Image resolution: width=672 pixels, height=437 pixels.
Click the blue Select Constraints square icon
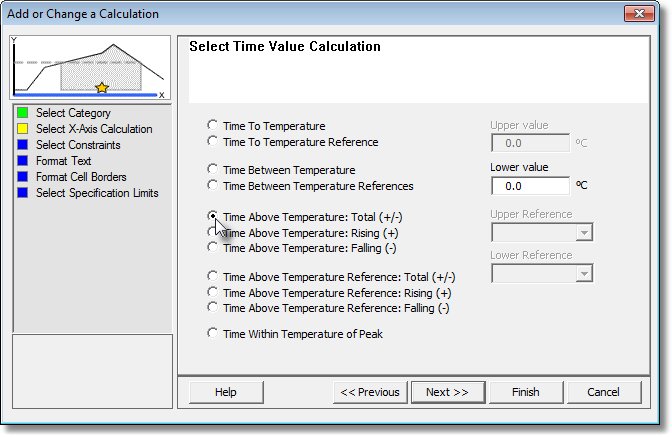coord(22,145)
